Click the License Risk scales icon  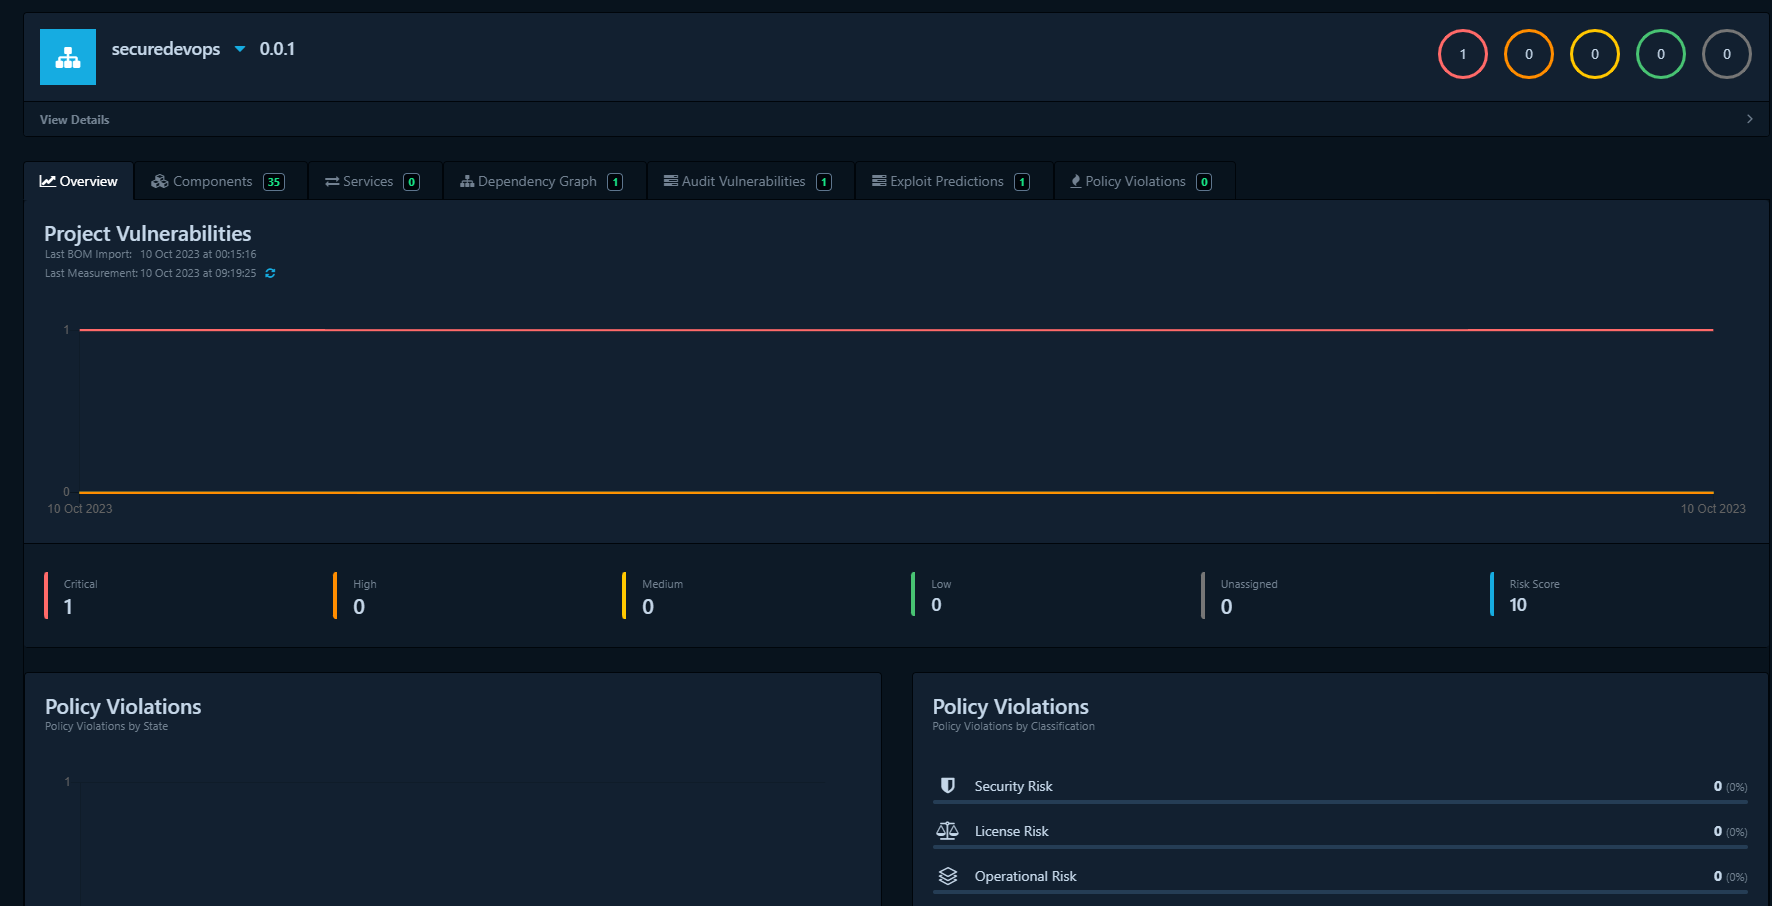947,831
